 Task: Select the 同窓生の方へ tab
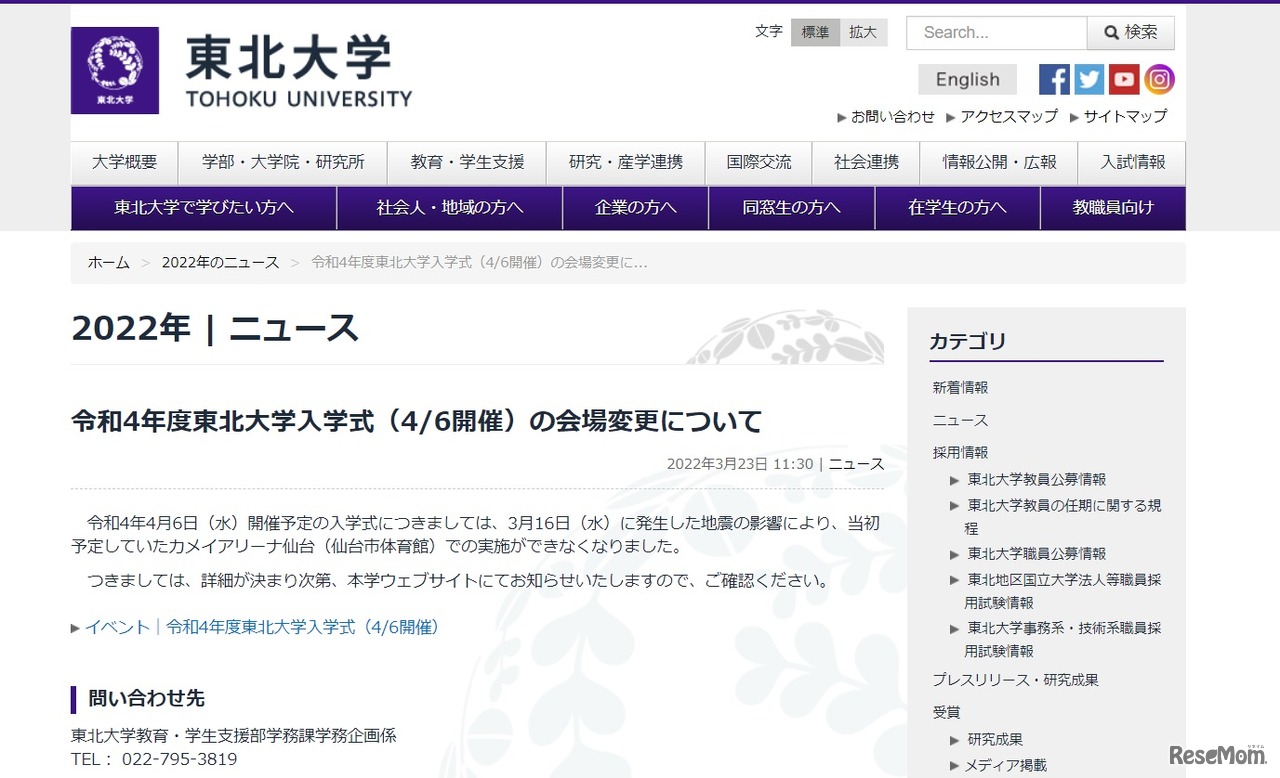point(792,208)
